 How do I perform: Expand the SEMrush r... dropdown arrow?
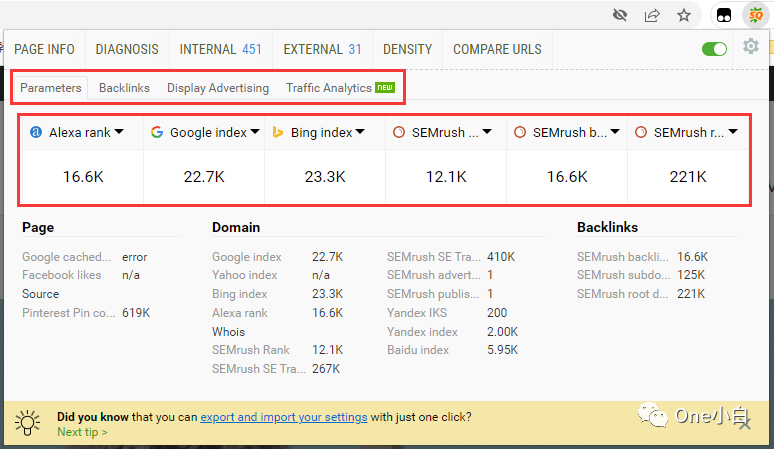733,132
